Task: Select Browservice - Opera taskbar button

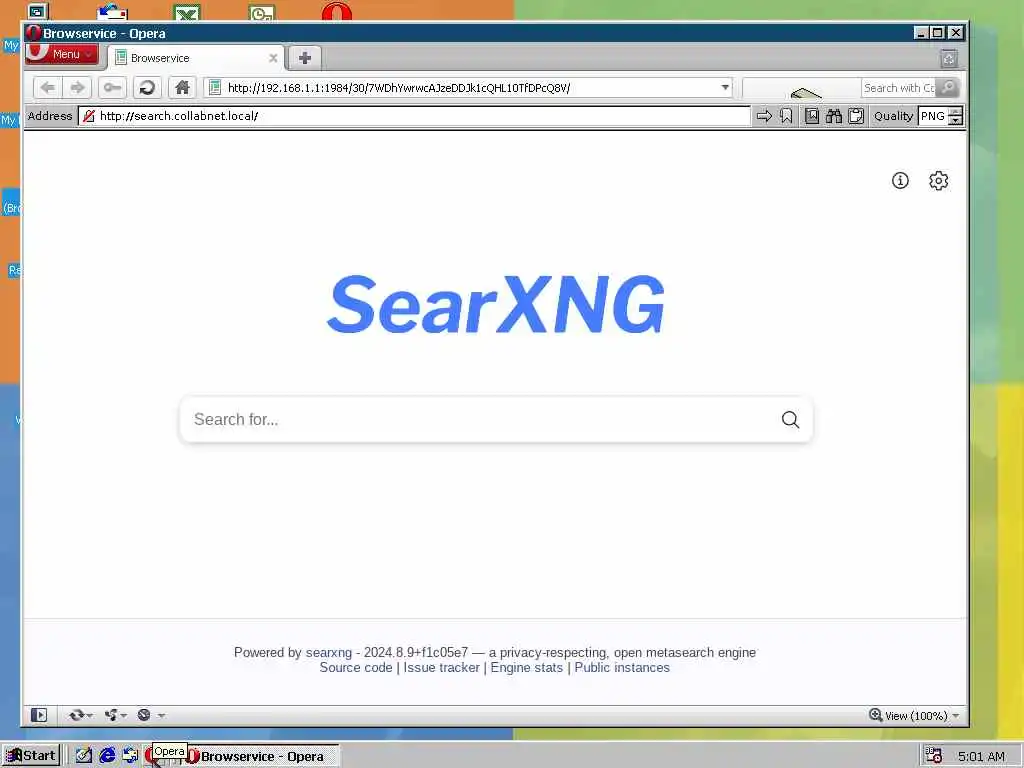Action: point(261,756)
